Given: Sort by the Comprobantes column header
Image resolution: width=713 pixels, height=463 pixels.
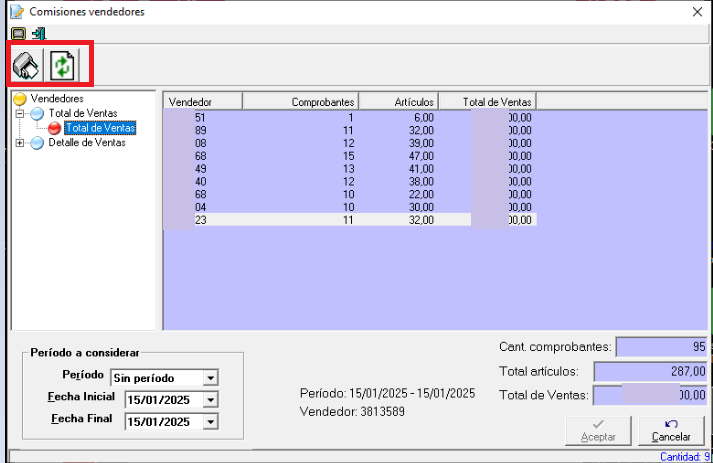Looking at the screenshot, I should pyautogui.click(x=300, y=102).
